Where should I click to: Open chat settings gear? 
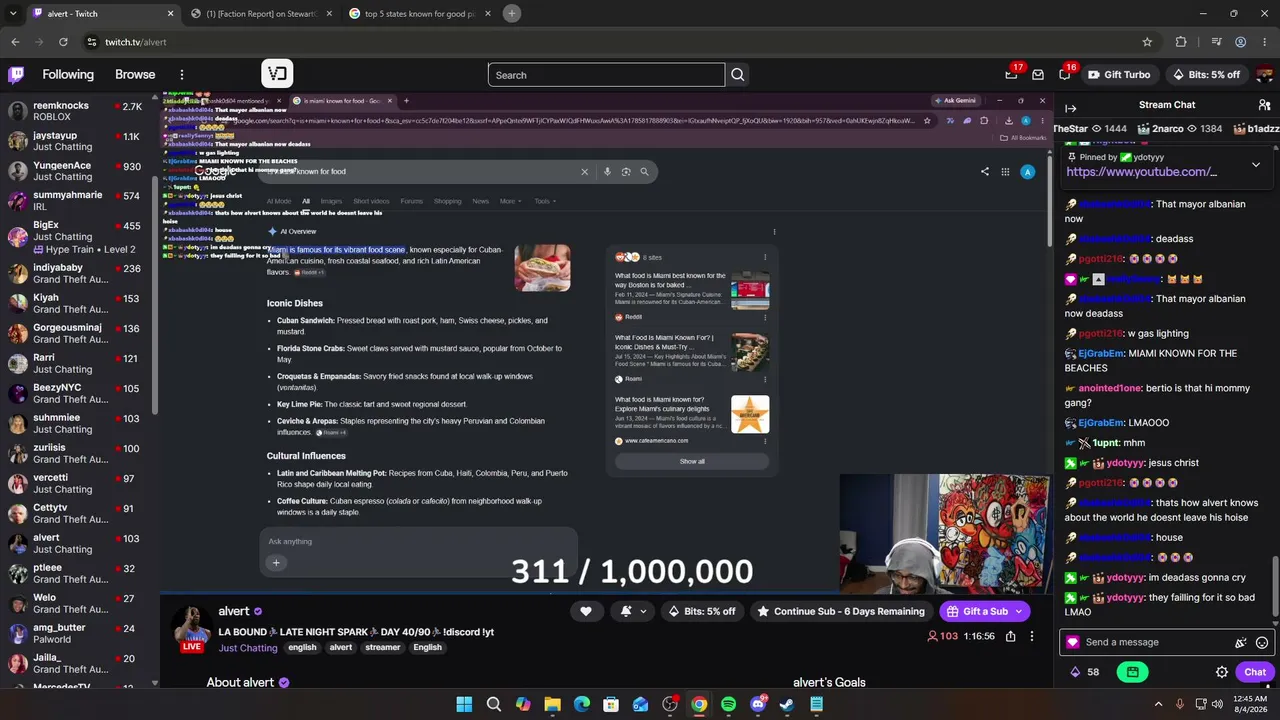1222,672
